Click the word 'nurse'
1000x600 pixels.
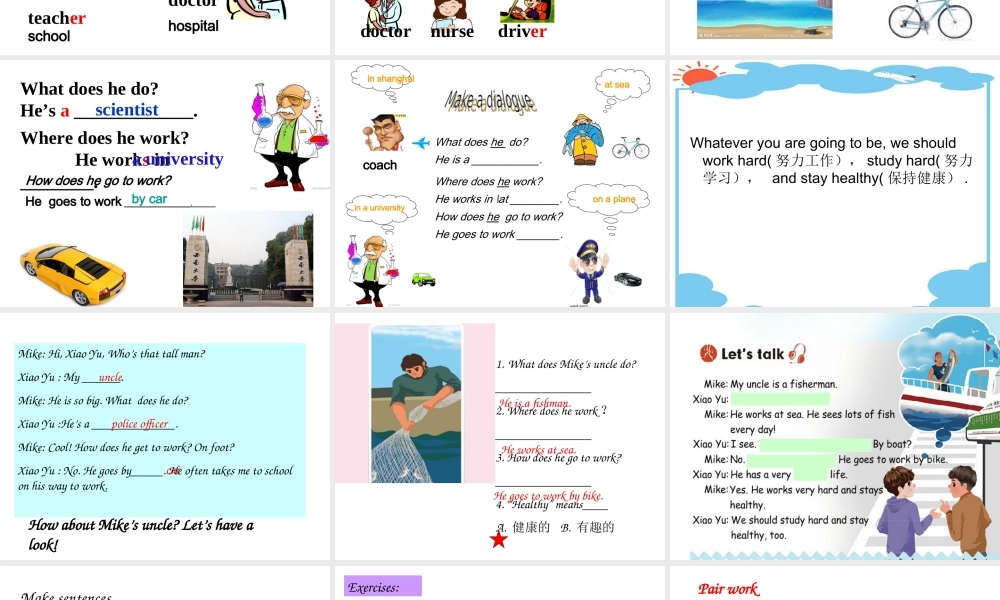[x=452, y=31]
